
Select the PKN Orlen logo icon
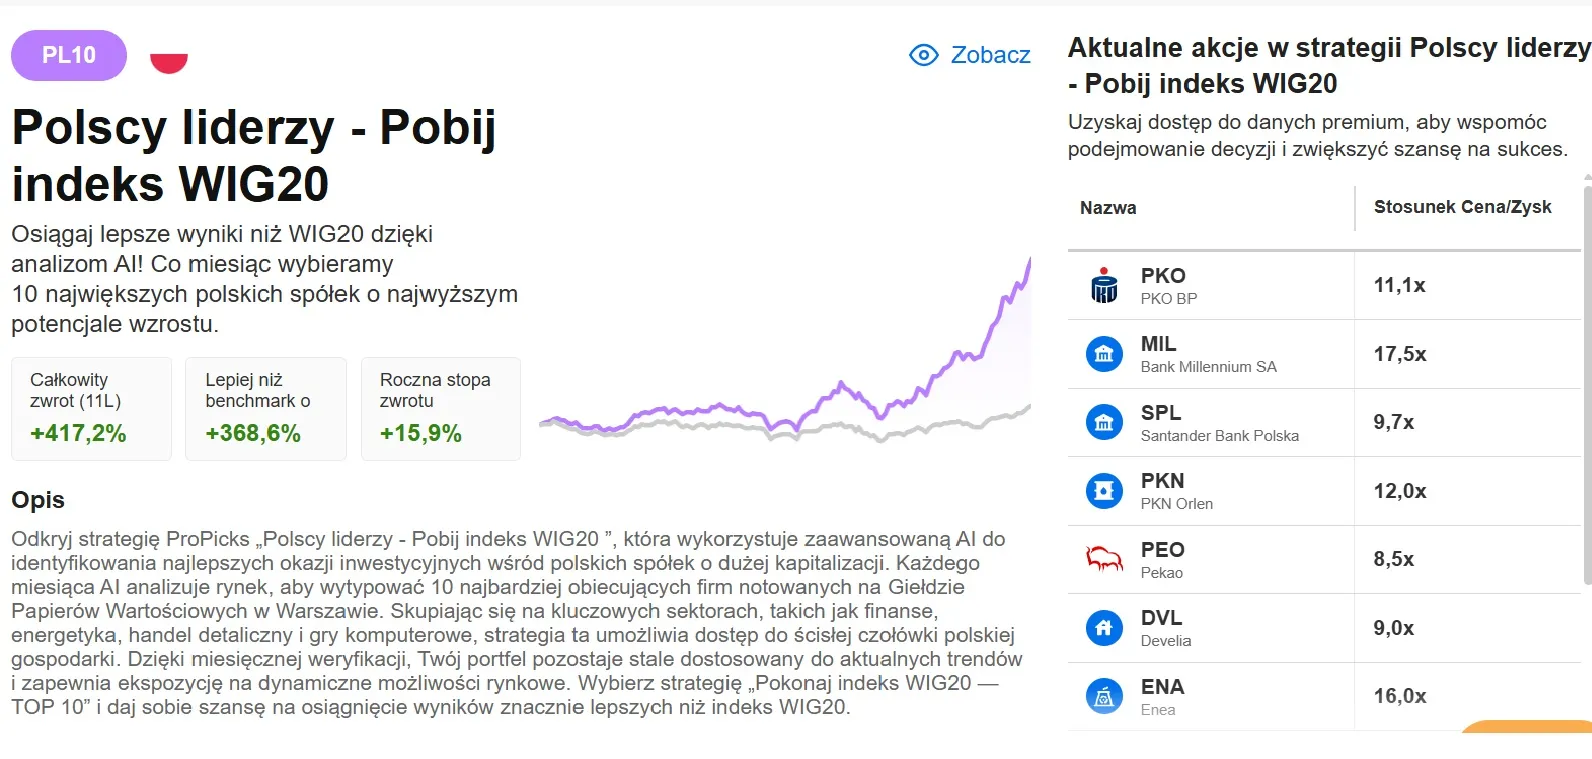(x=1104, y=490)
